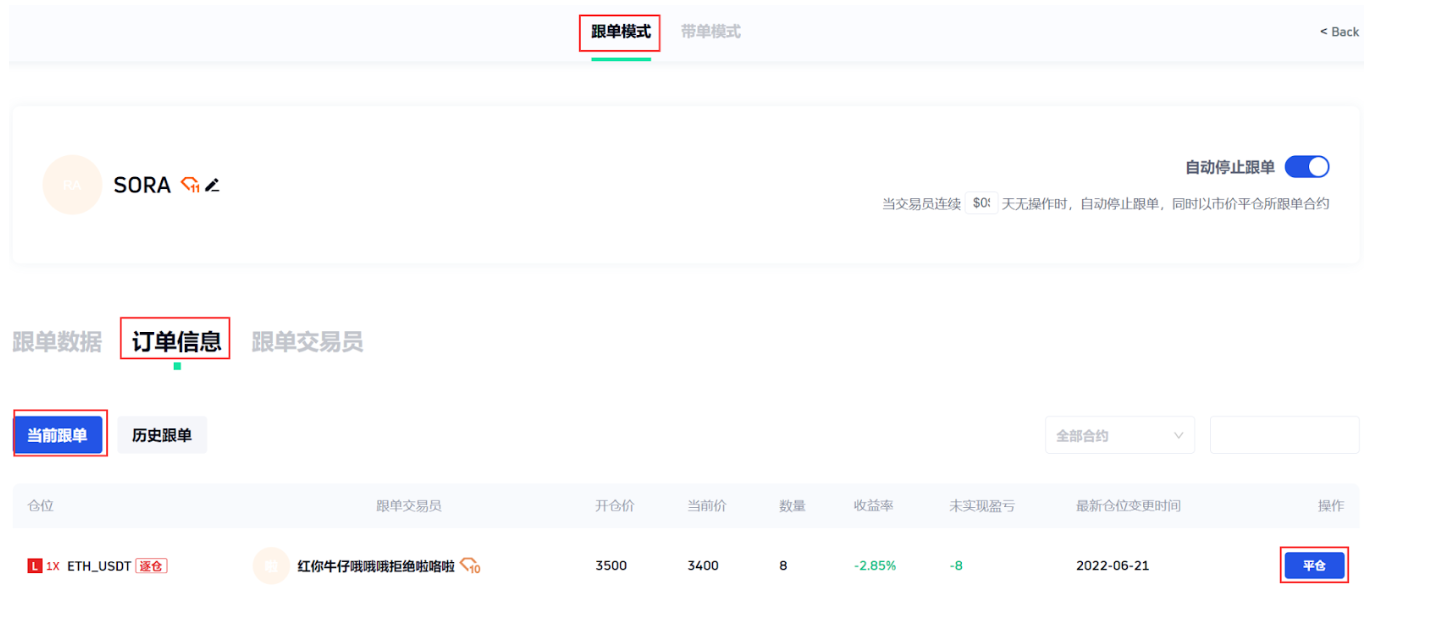This screenshot has height=621, width=1456.
Task: Toggle the 自动停止跟单 switch
Action: pos(1306,167)
